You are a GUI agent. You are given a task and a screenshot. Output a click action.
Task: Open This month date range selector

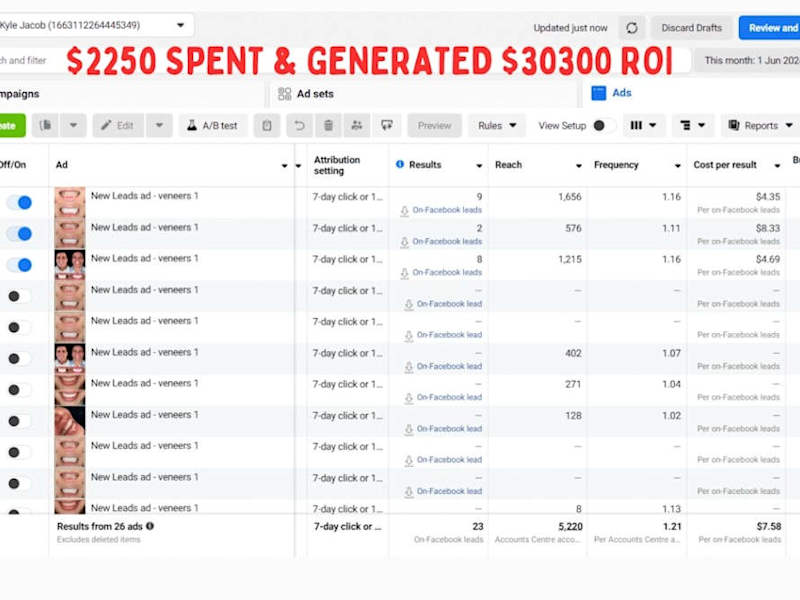[748, 60]
